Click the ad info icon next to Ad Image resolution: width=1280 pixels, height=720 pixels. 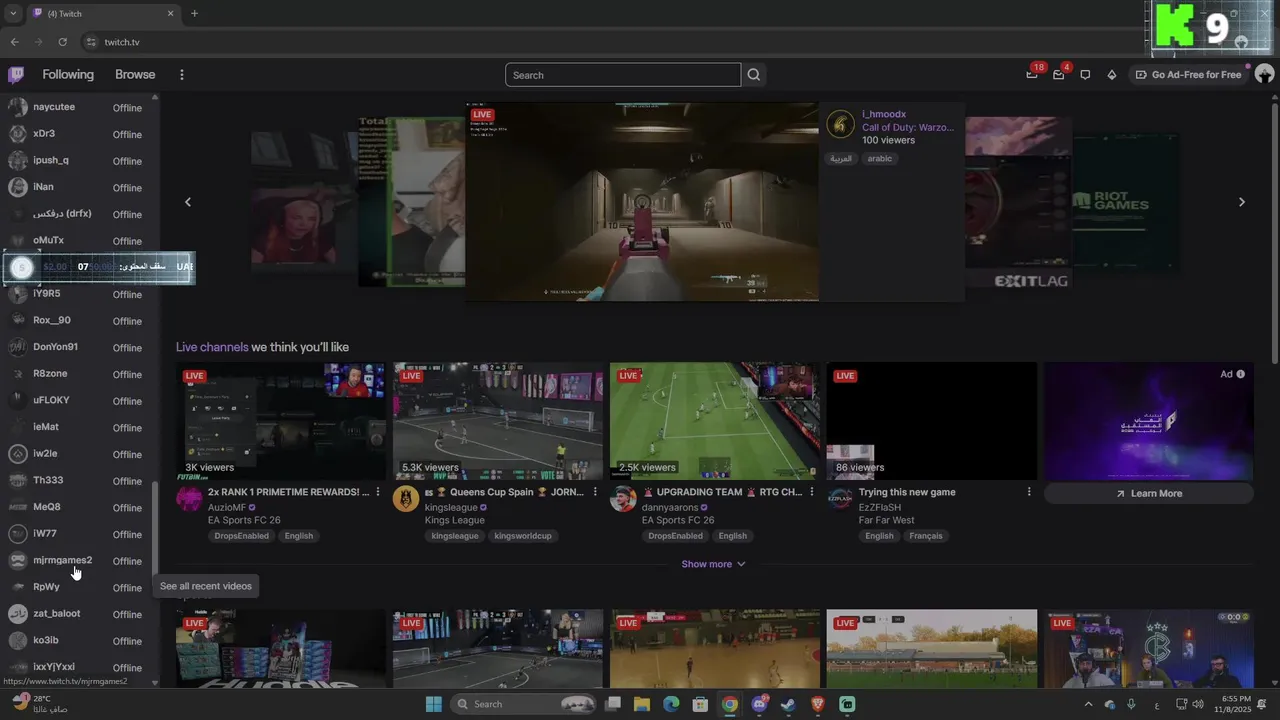coord(1240,374)
